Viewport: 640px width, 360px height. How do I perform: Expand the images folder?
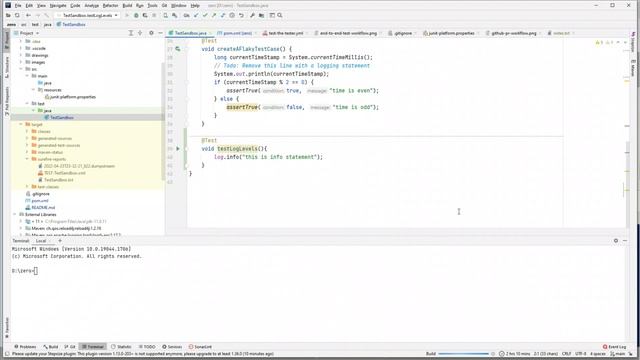click(21, 62)
